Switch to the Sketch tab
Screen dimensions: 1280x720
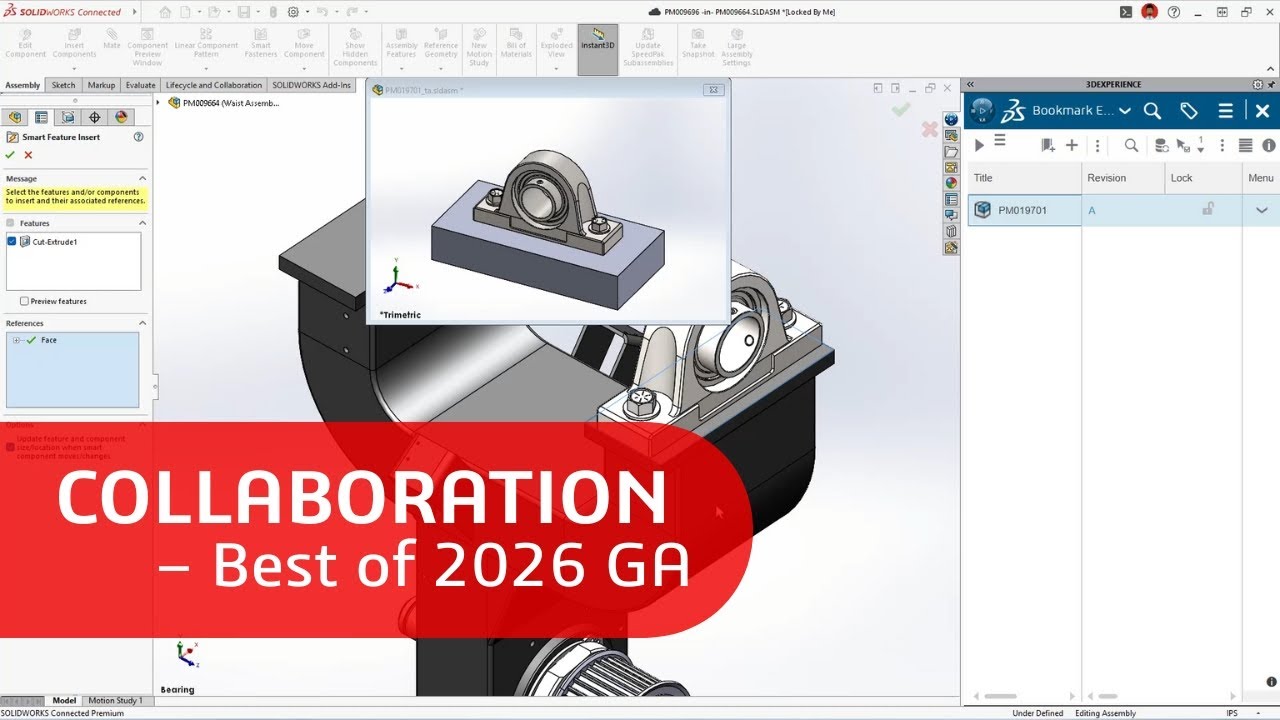coord(63,85)
